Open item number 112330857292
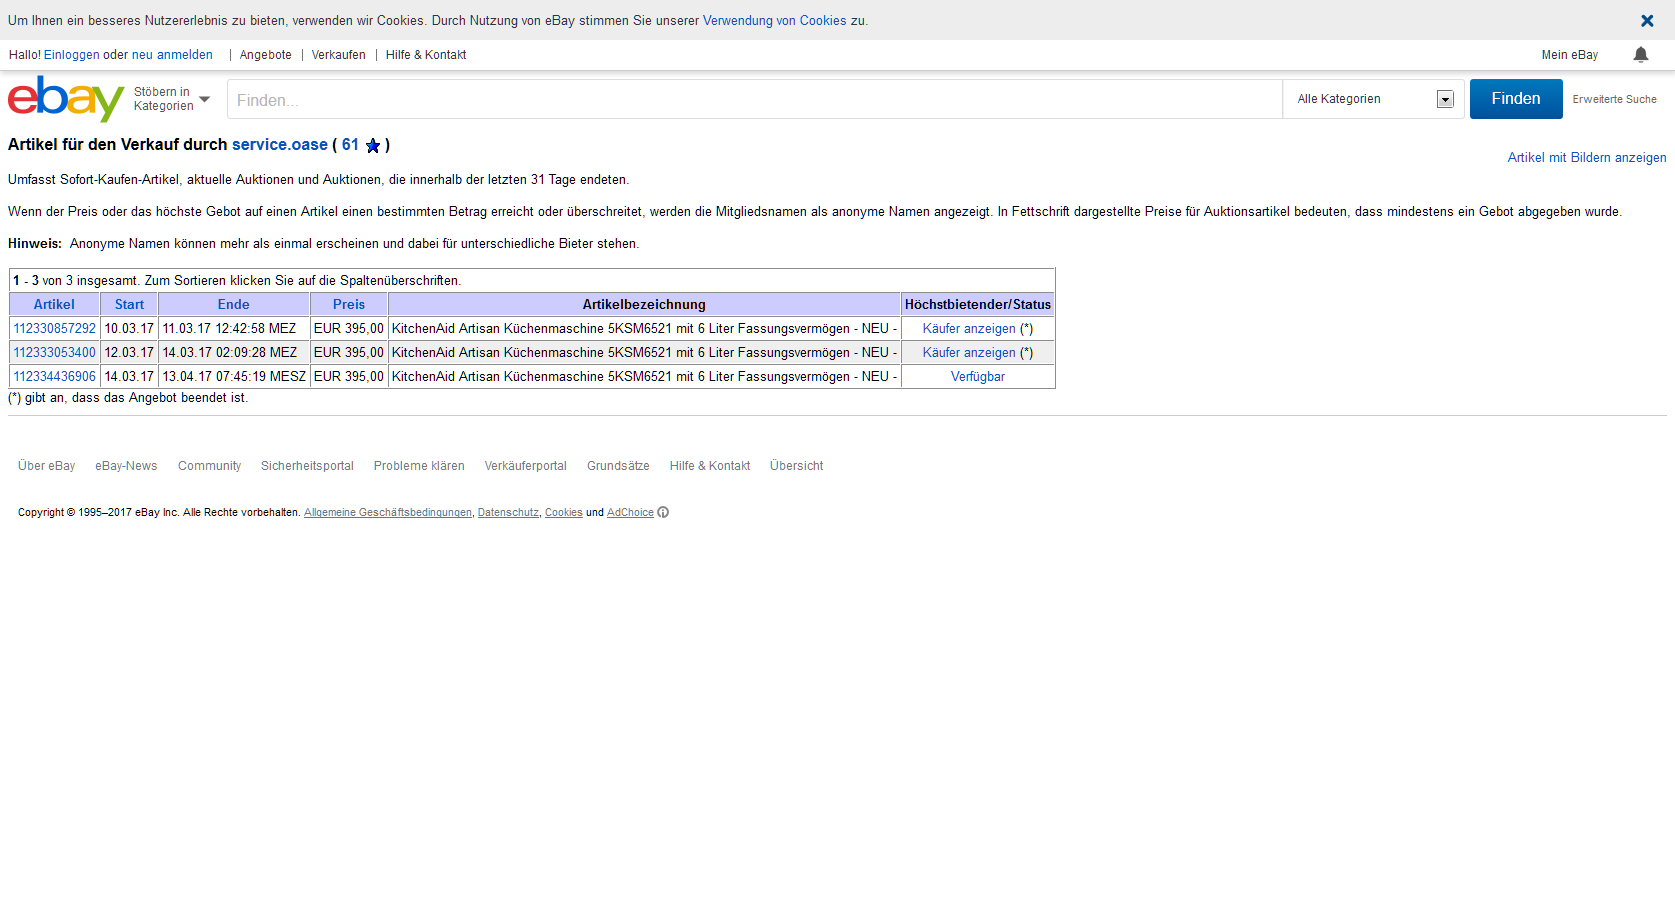 click(55, 329)
